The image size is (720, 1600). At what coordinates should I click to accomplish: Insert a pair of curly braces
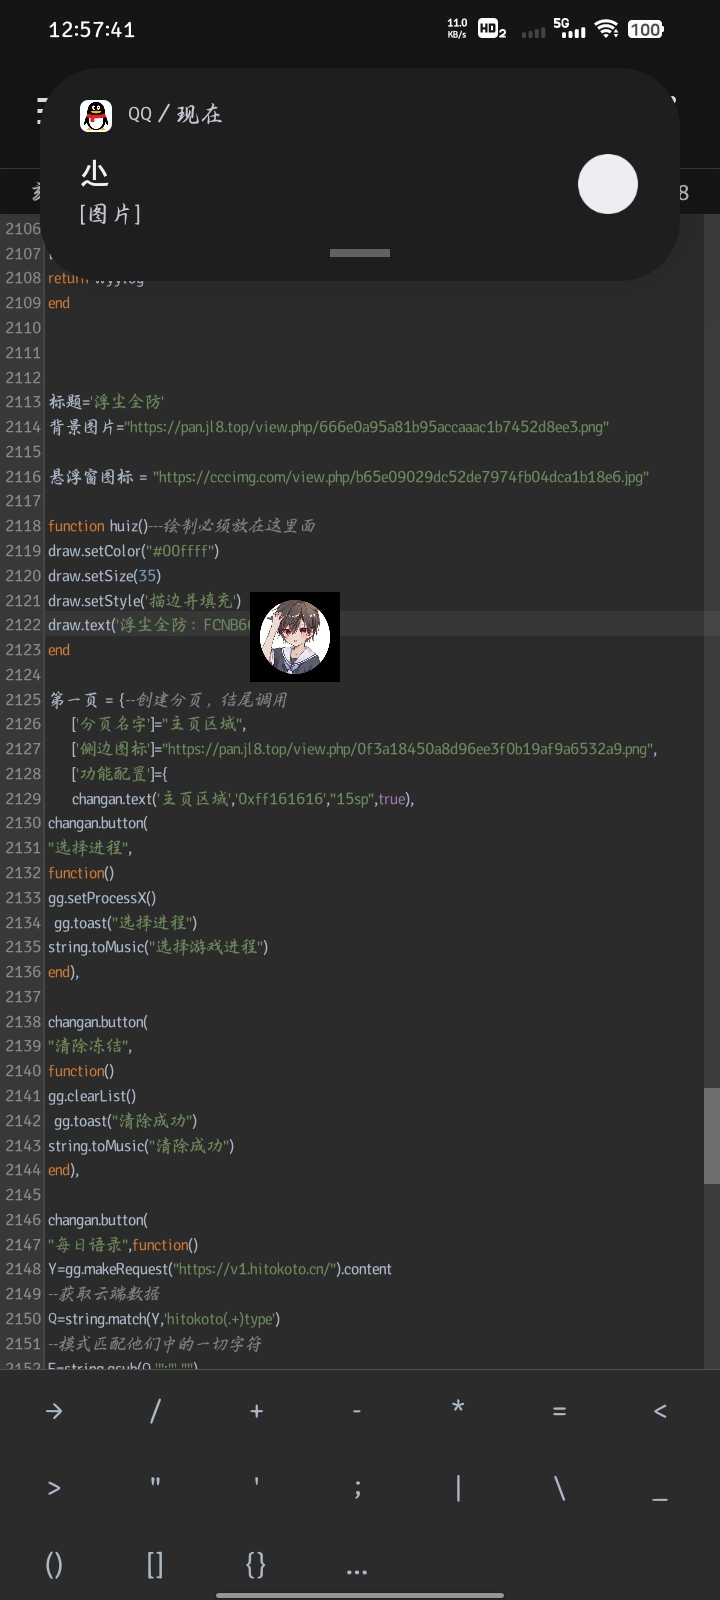point(256,1565)
